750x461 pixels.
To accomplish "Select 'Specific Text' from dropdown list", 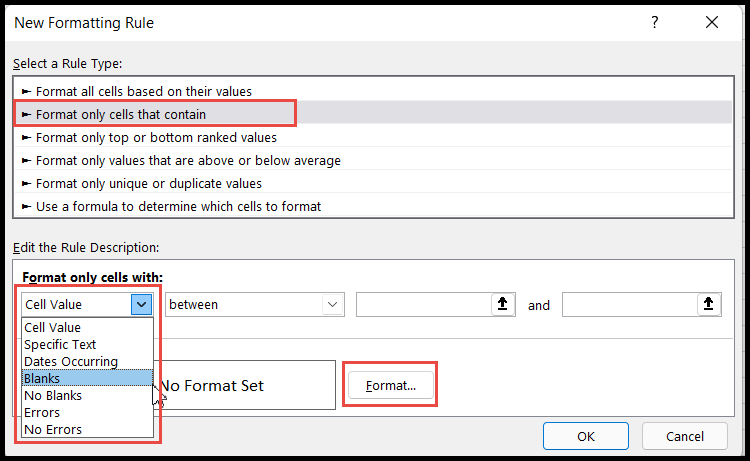I will 60,344.
